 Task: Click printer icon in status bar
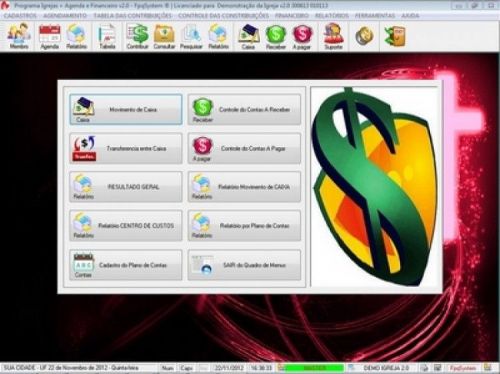click(424, 368)
